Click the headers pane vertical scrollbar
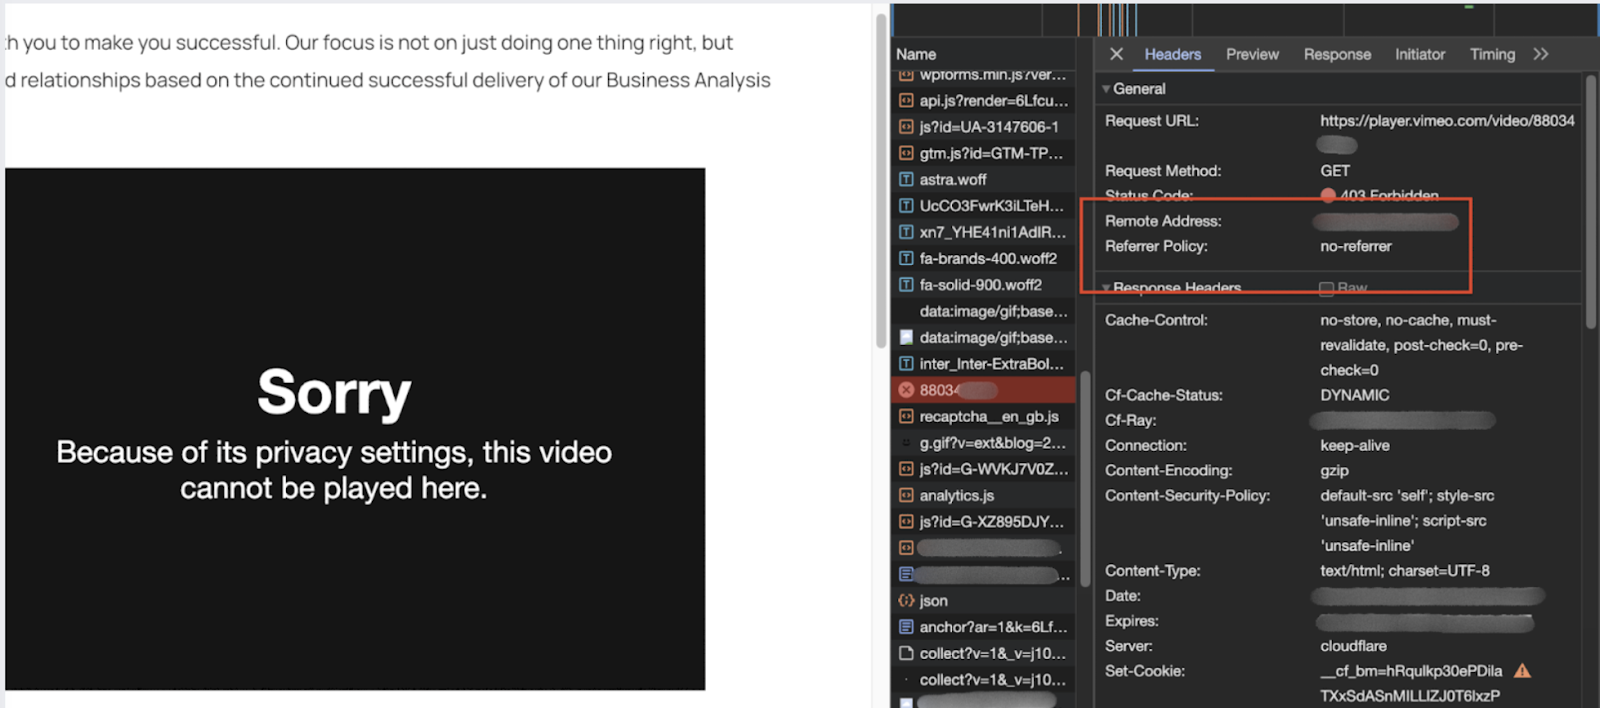Screen dimensions: 1600x708 click(x=1590, y=200)
